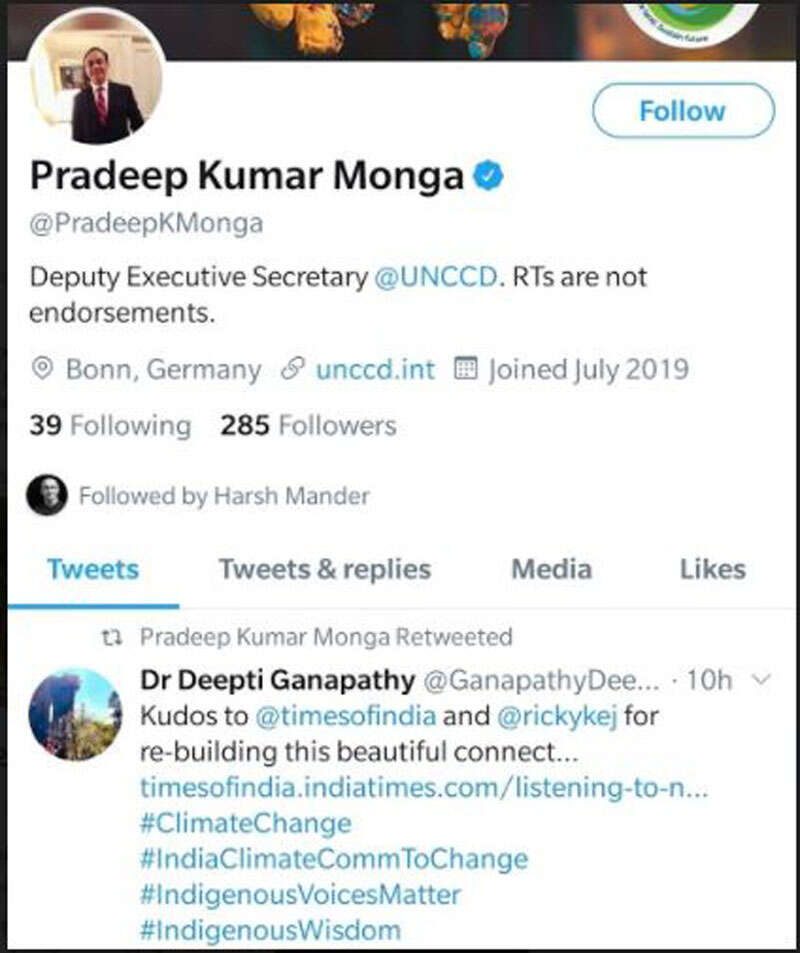Select the Media tab
The image size is (800, 953).
coord(551,570)
